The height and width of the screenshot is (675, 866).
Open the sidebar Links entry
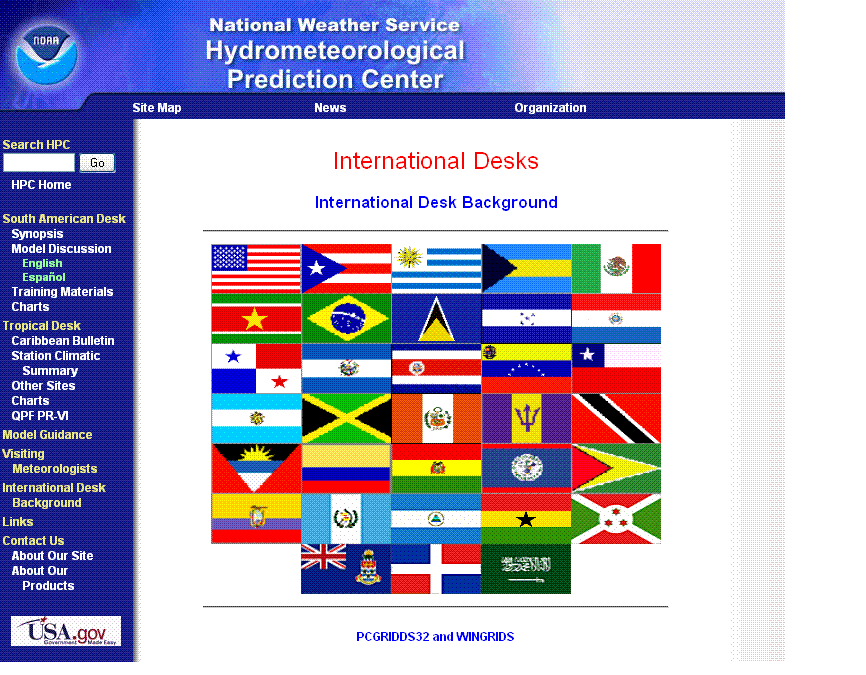18,522
